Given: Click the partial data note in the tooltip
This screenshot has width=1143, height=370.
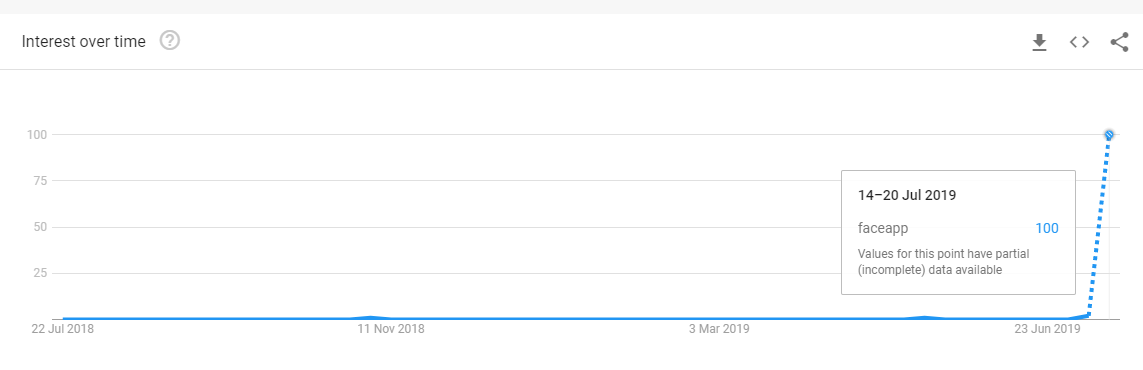Looking at the screenshot, I should 943,261.
